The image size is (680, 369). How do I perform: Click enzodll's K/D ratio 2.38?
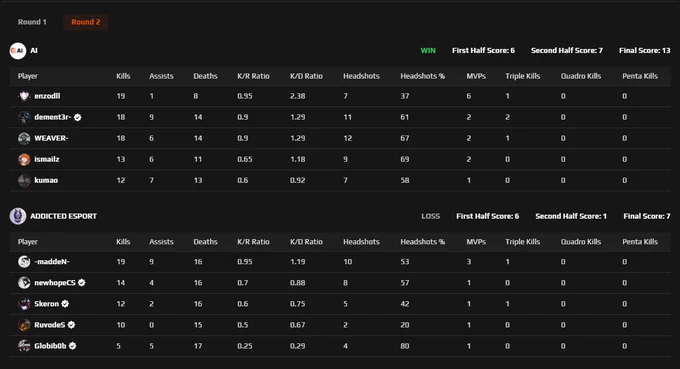click(x=298, y=96)
